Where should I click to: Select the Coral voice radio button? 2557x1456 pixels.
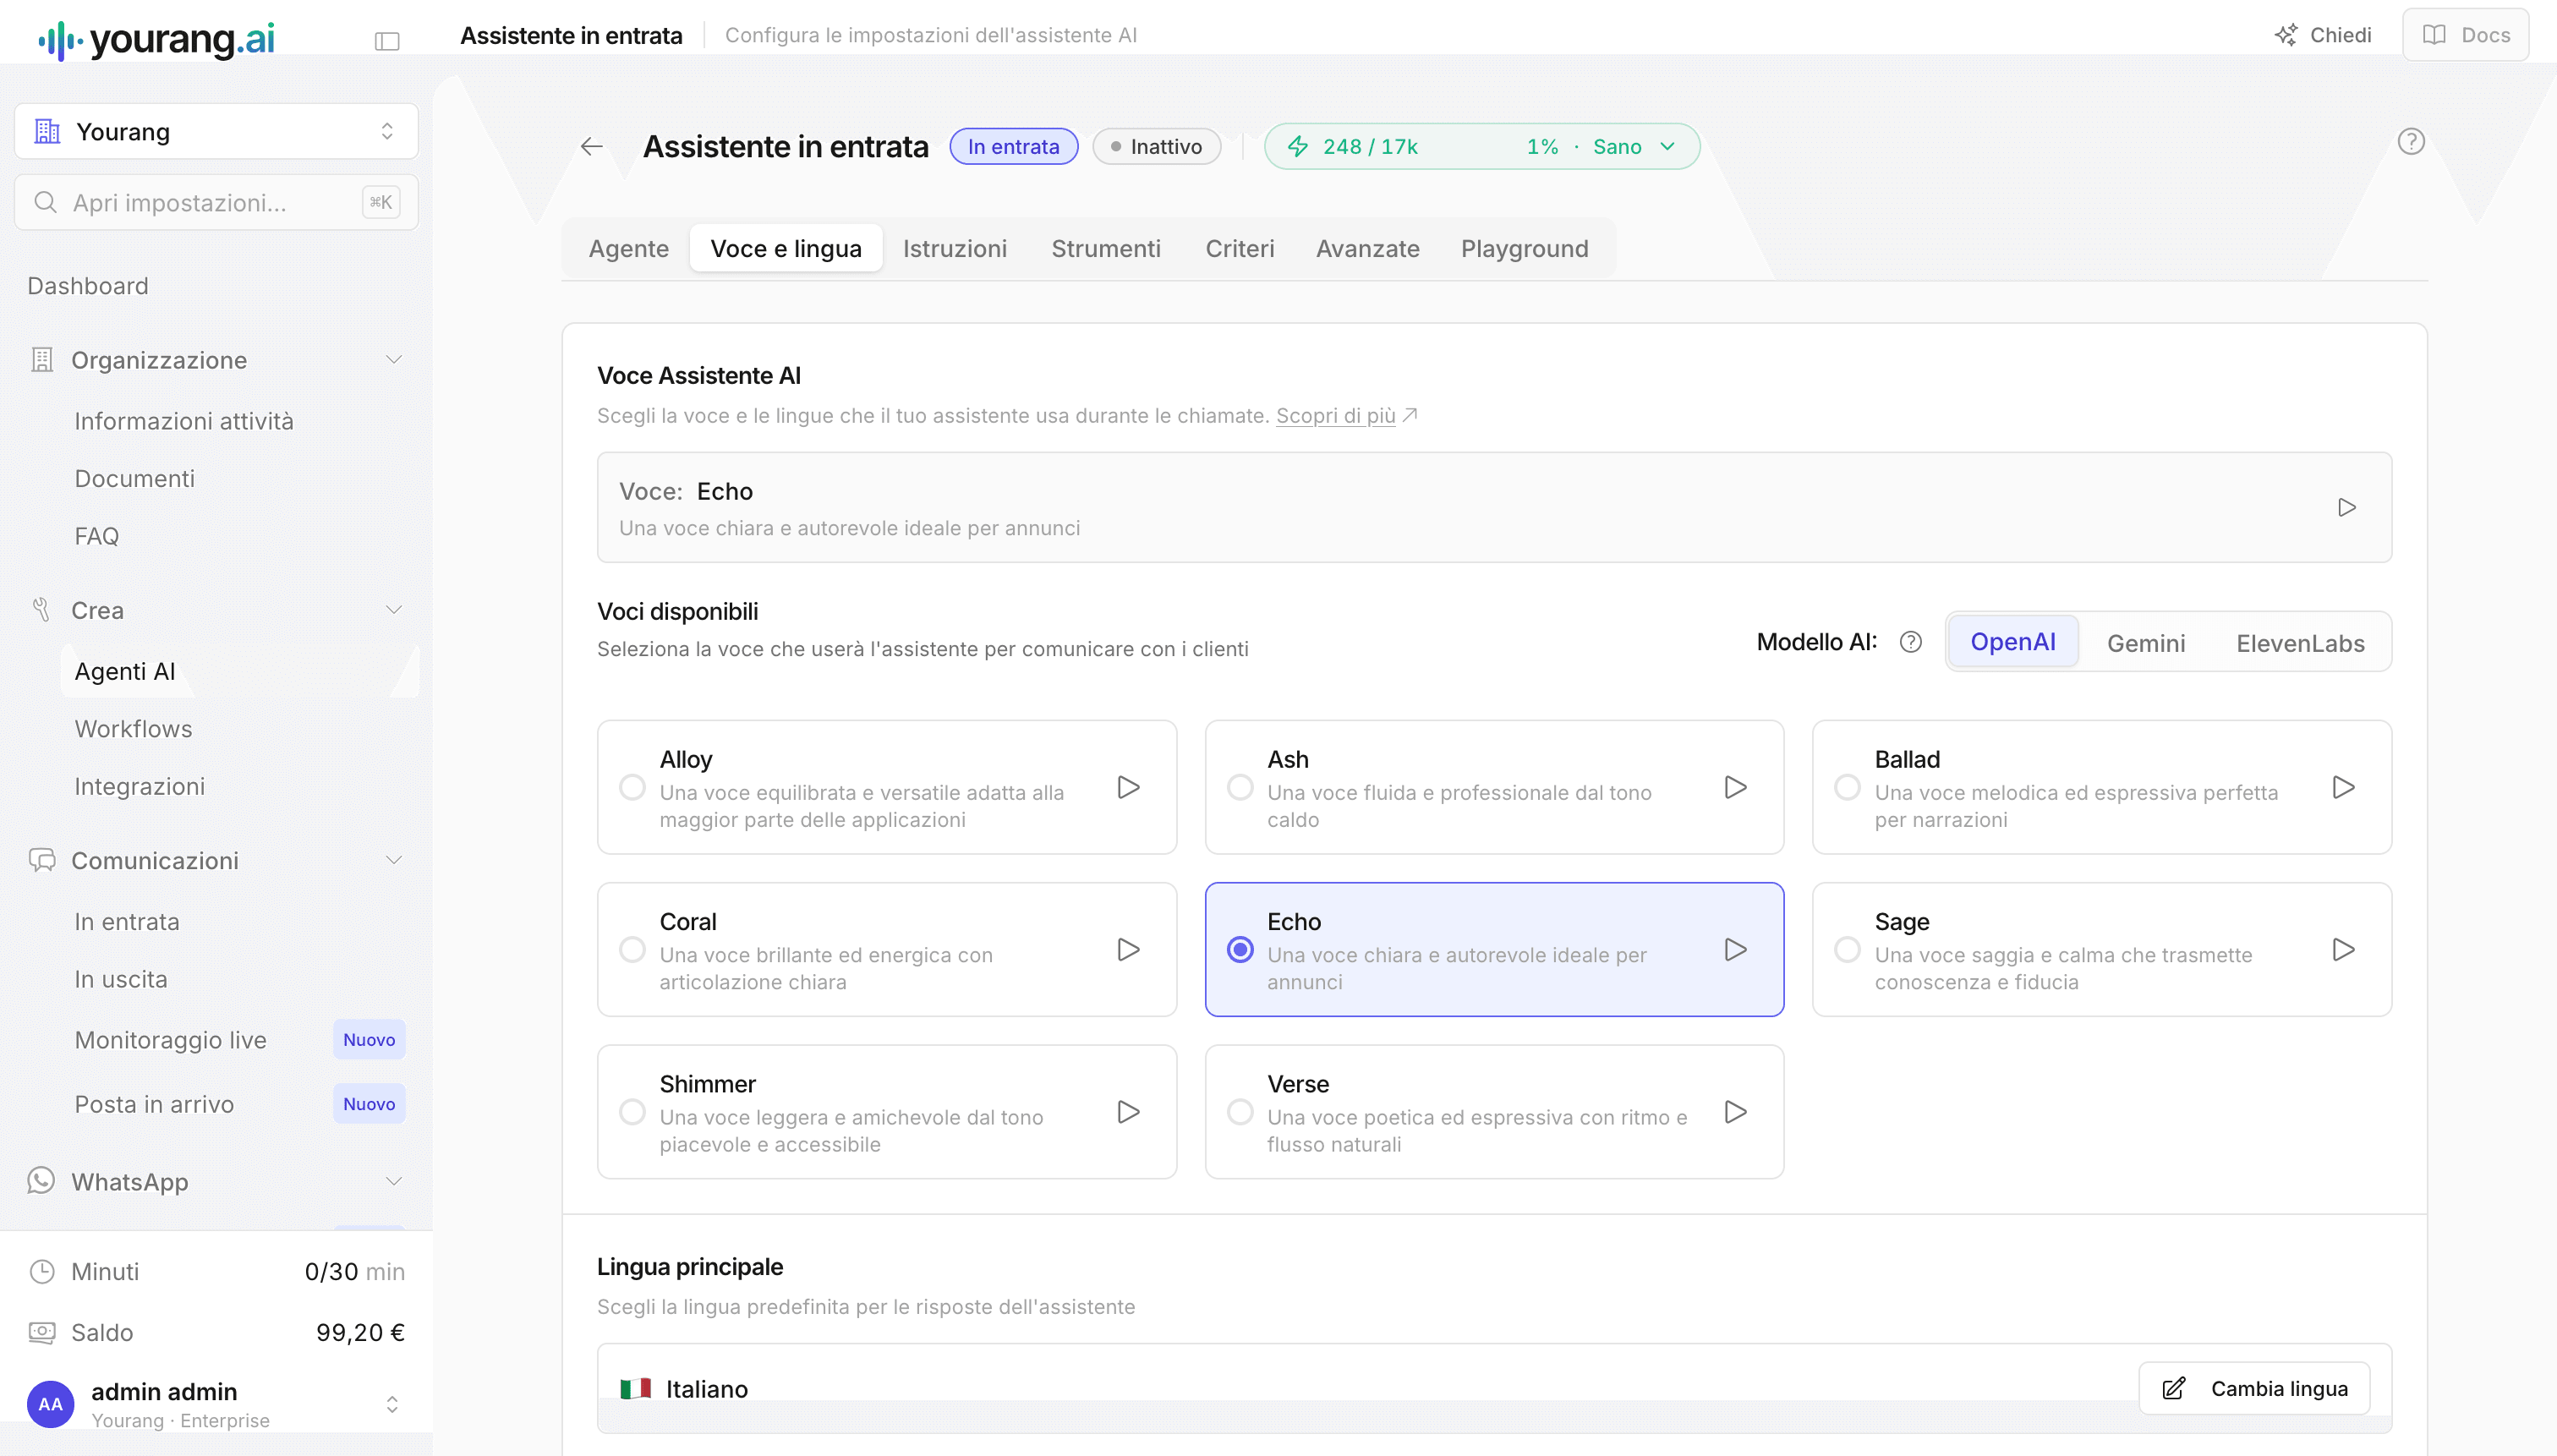(x=632, y=949)
